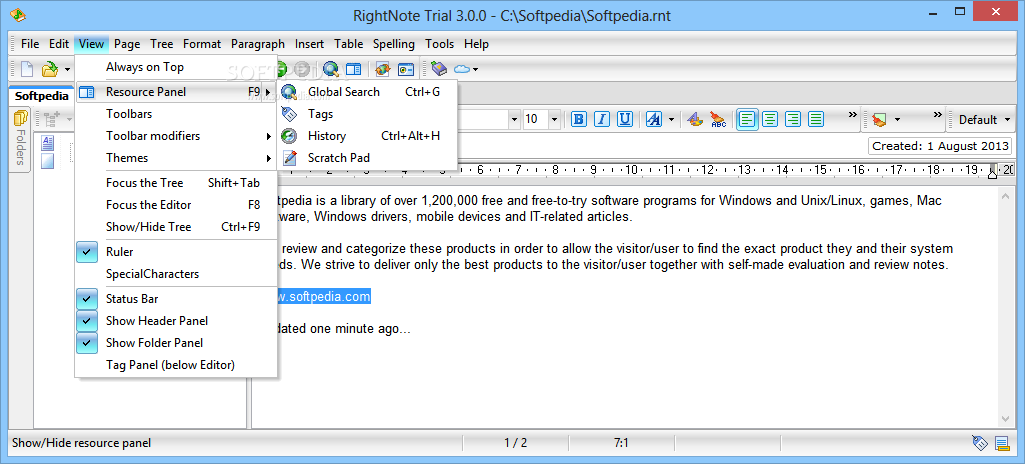The image size is (1025, 464).
Task: Toggle Italic formatting
Action: [x=601, y=119]
